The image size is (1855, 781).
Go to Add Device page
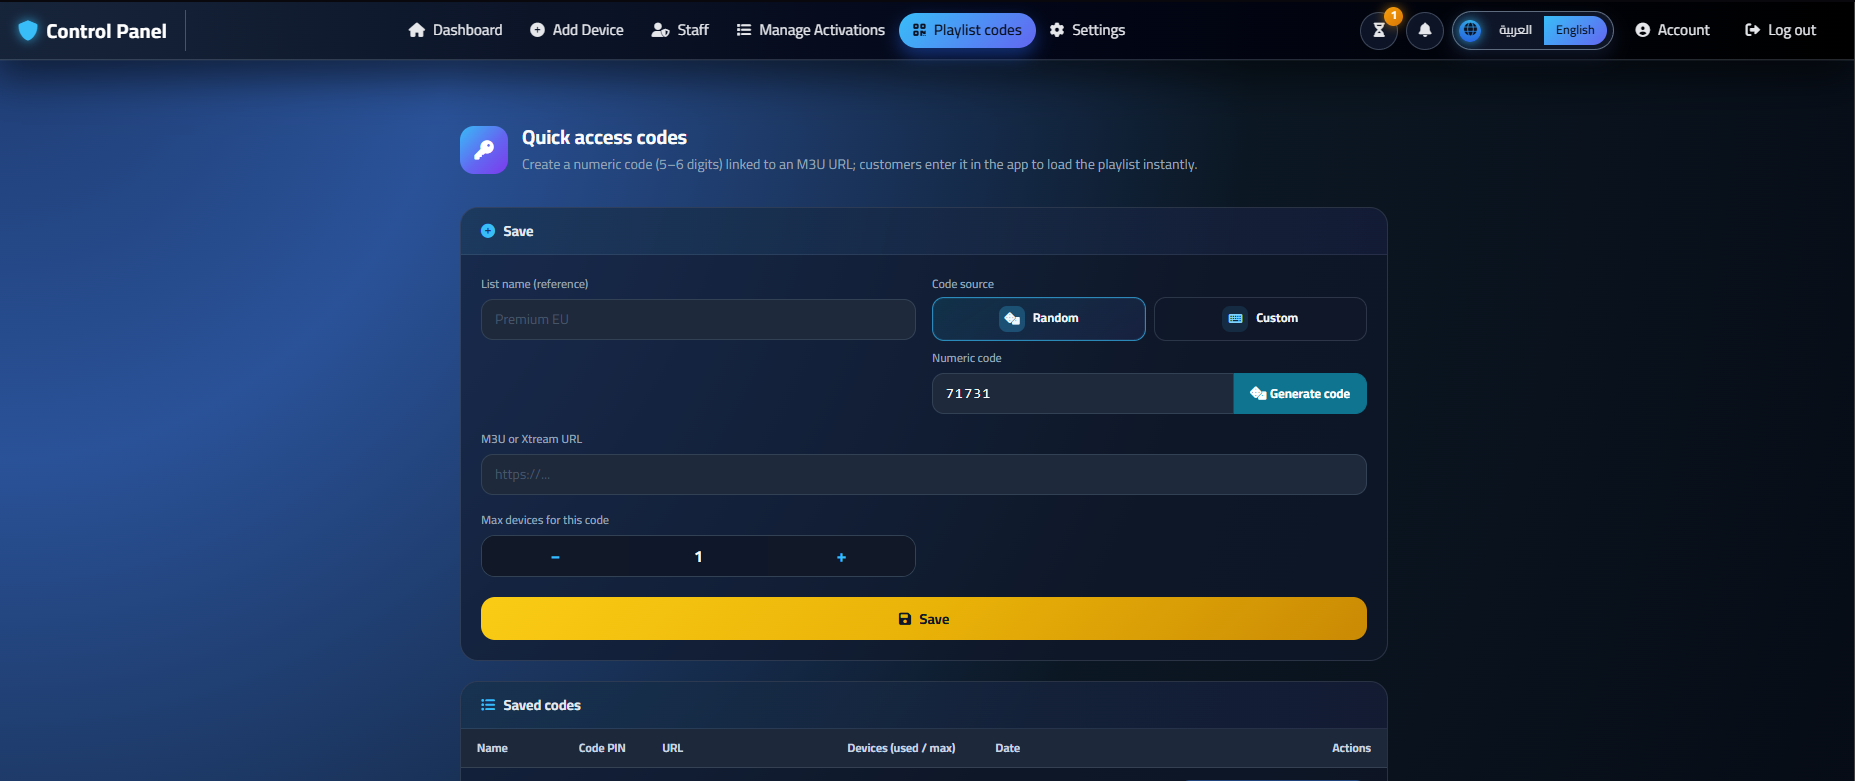pos(577,30)
